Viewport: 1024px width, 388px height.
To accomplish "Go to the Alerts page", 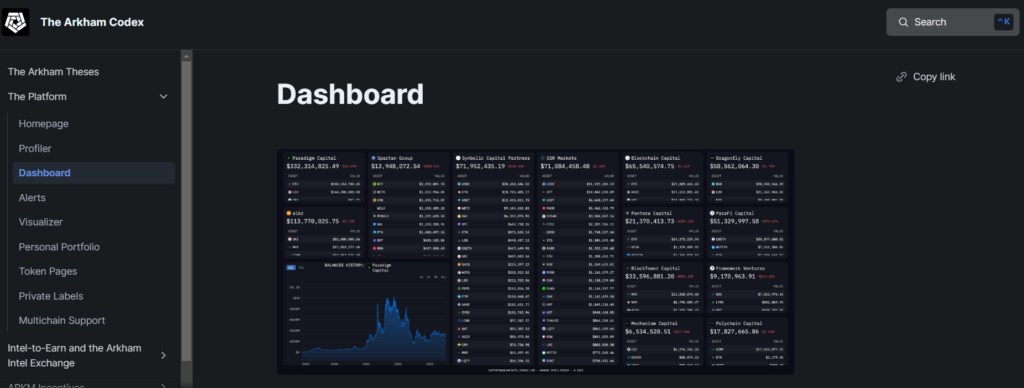I will tap(32, 198).
